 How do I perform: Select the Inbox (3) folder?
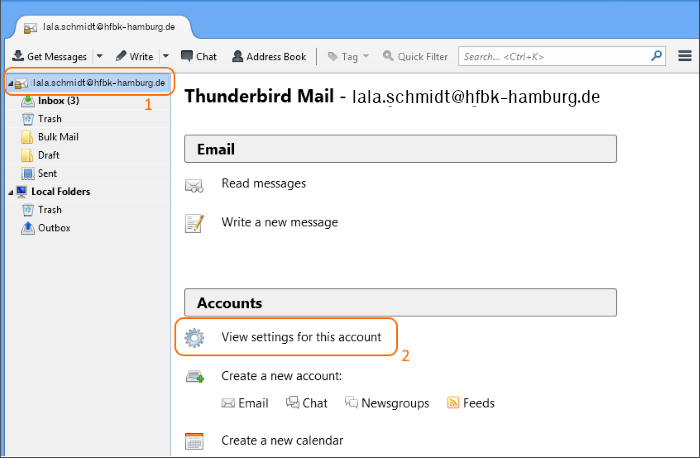pos(58,101)
